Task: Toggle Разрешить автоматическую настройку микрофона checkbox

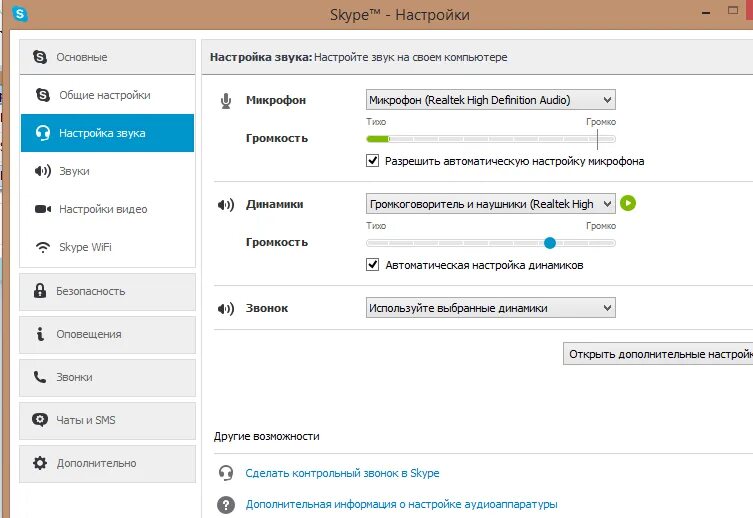Action: point(373,160)
